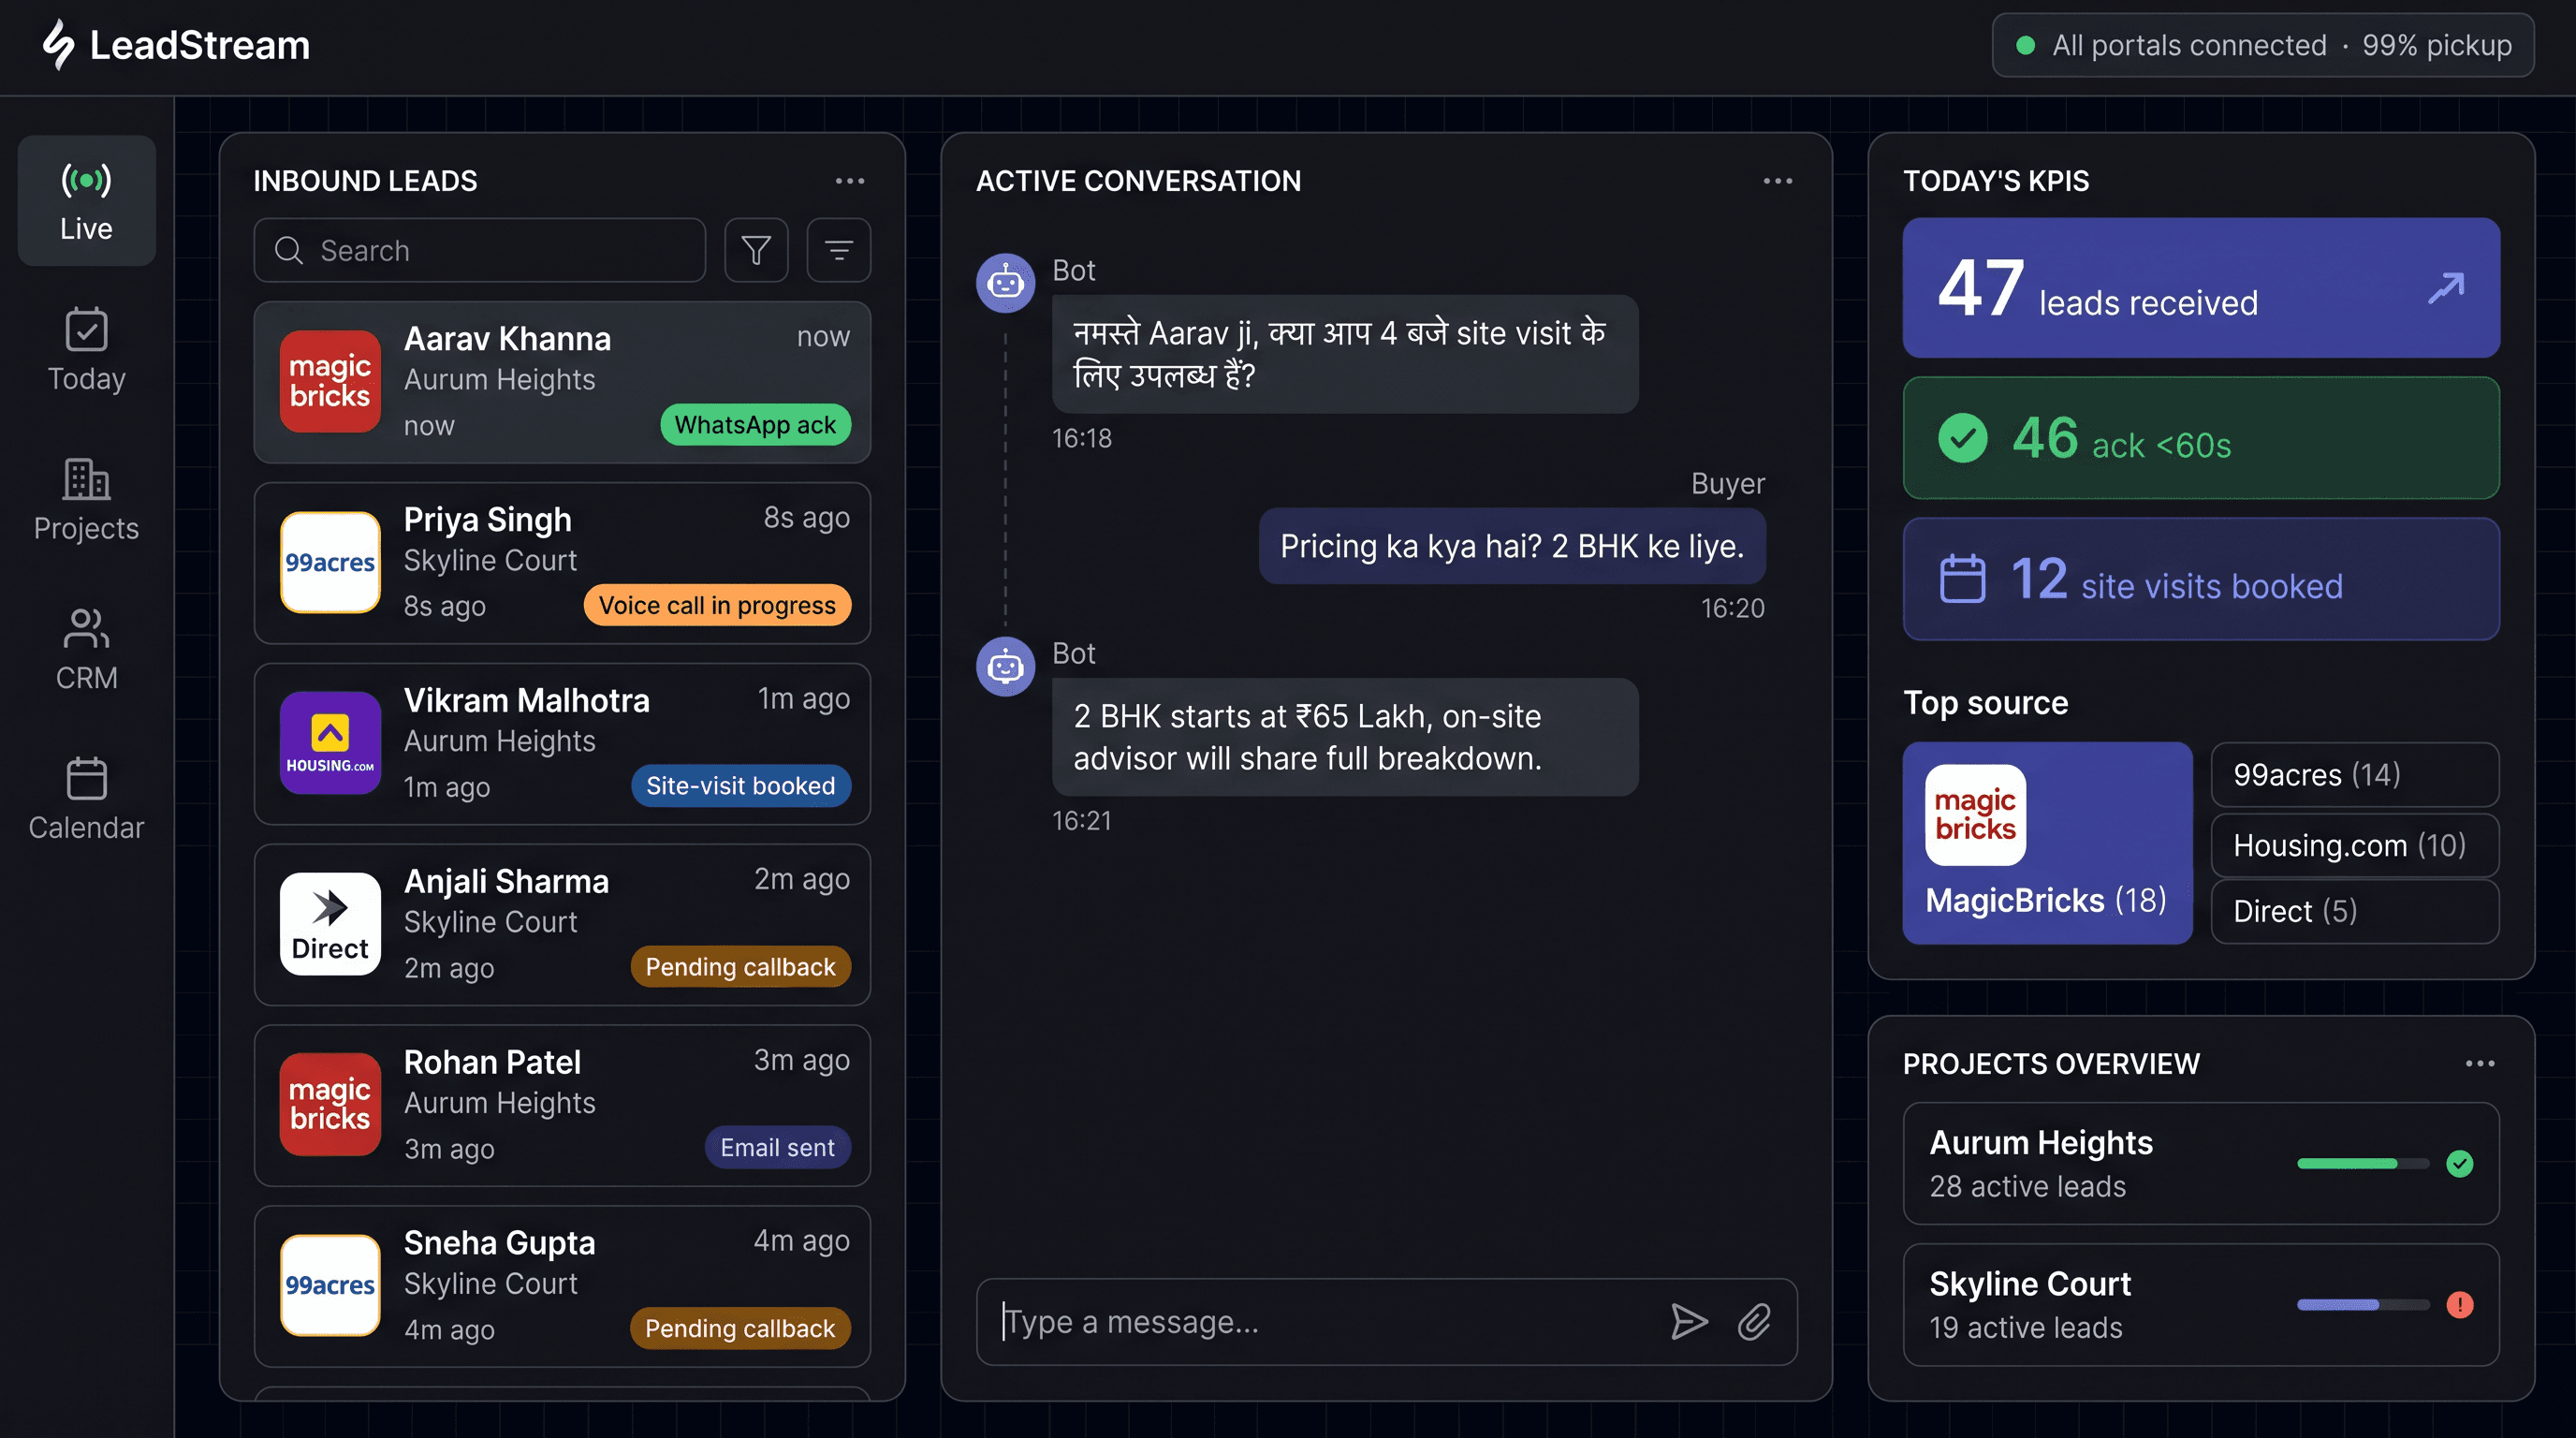Select the Housing.com (10) source

pyautogui.click(x=2355, y=845)
